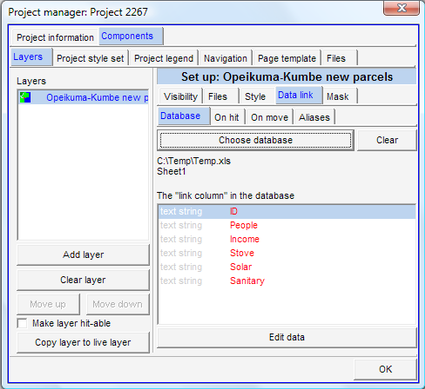Confirm with the OK button
This screenshot has height=389, width=425.
(385, 369)
